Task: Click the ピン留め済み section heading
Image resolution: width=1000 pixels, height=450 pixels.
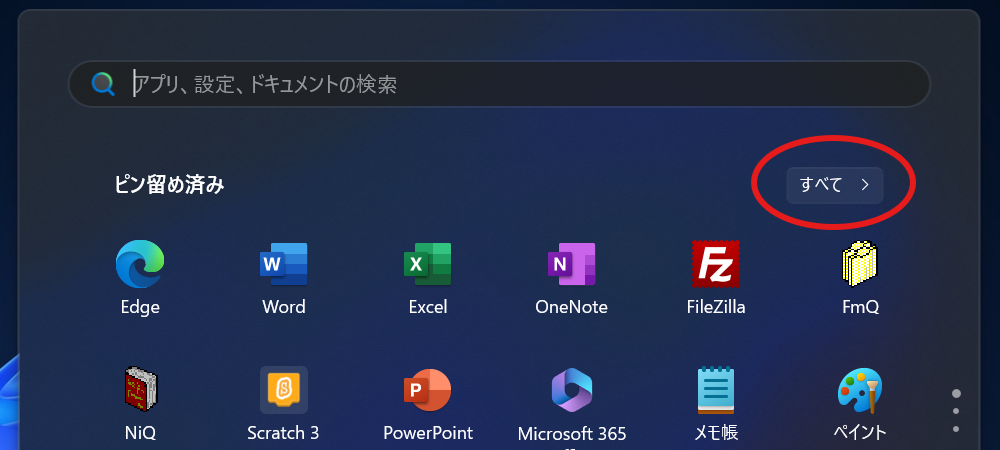Action: pos(169,185)
